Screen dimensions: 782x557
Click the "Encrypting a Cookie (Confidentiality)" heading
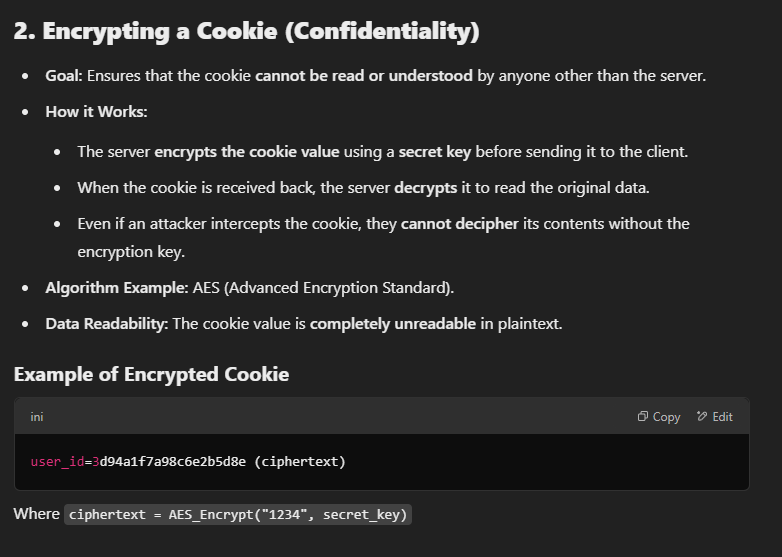pos(247,31)
